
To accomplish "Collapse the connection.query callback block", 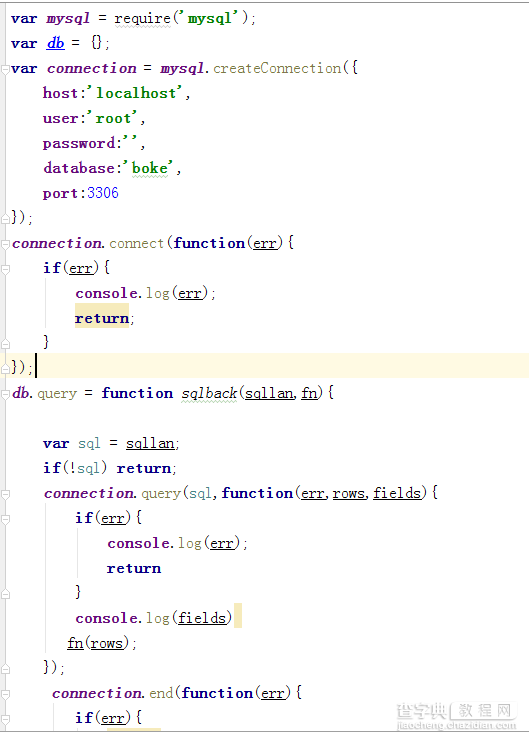I will click(x=5, y=494).
